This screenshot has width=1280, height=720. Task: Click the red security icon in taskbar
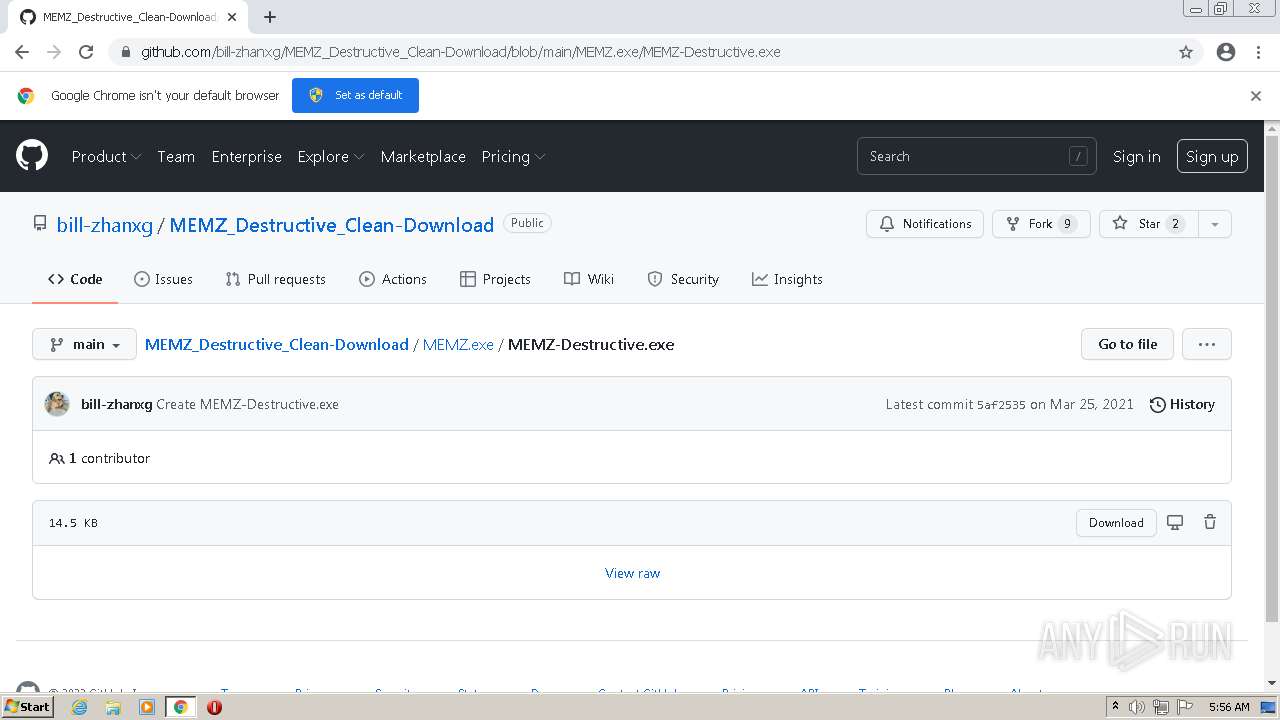tap(214, 707)
